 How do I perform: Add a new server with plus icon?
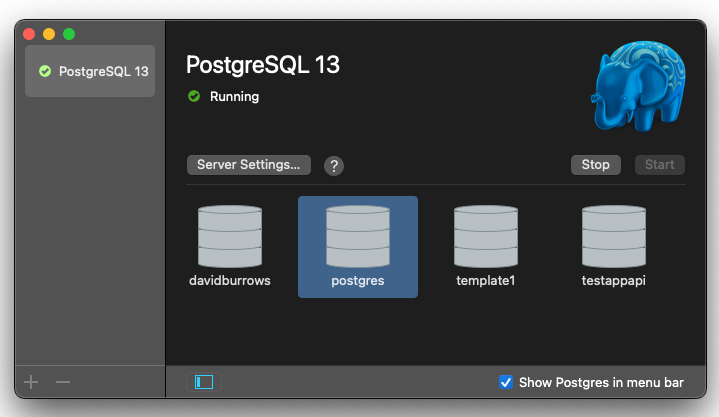point(31,382)
